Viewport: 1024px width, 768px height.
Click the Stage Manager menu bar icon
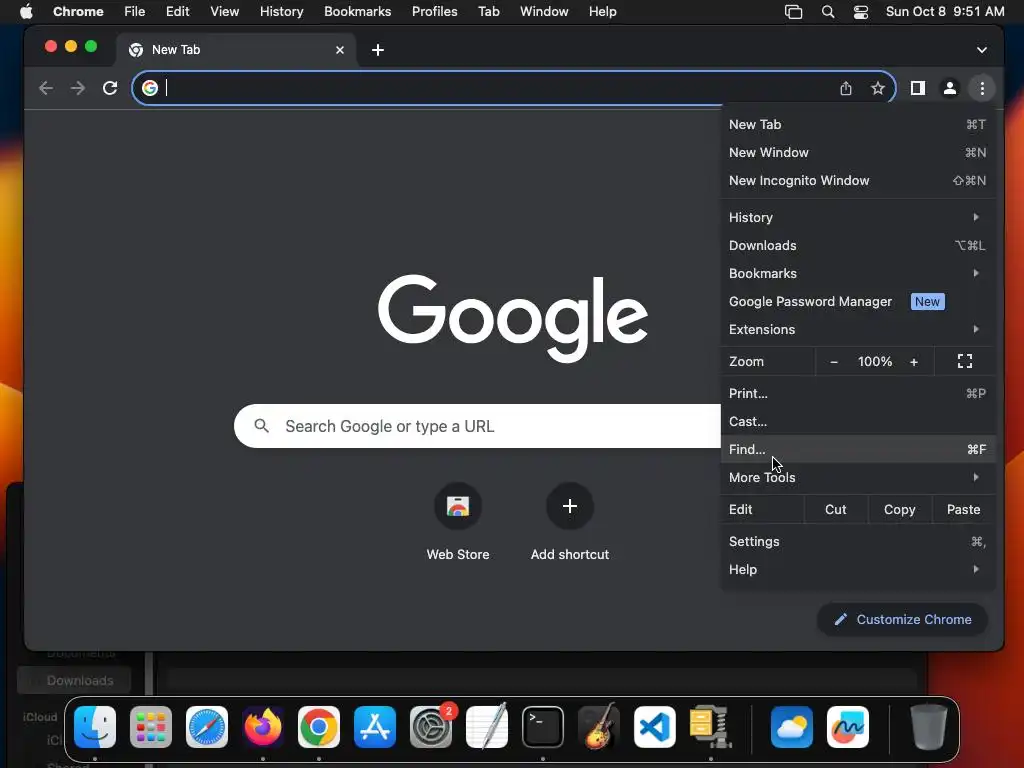point(793,12)
